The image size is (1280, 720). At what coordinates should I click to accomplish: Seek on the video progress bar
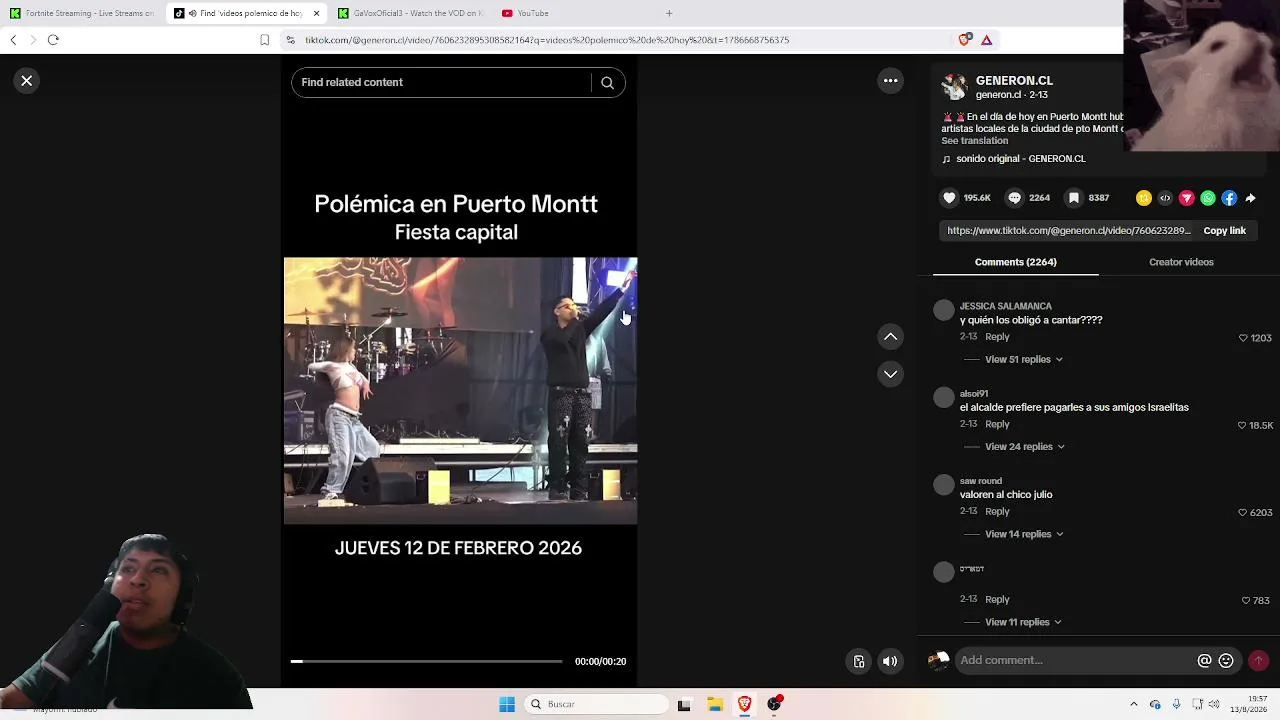click(427, 661)
